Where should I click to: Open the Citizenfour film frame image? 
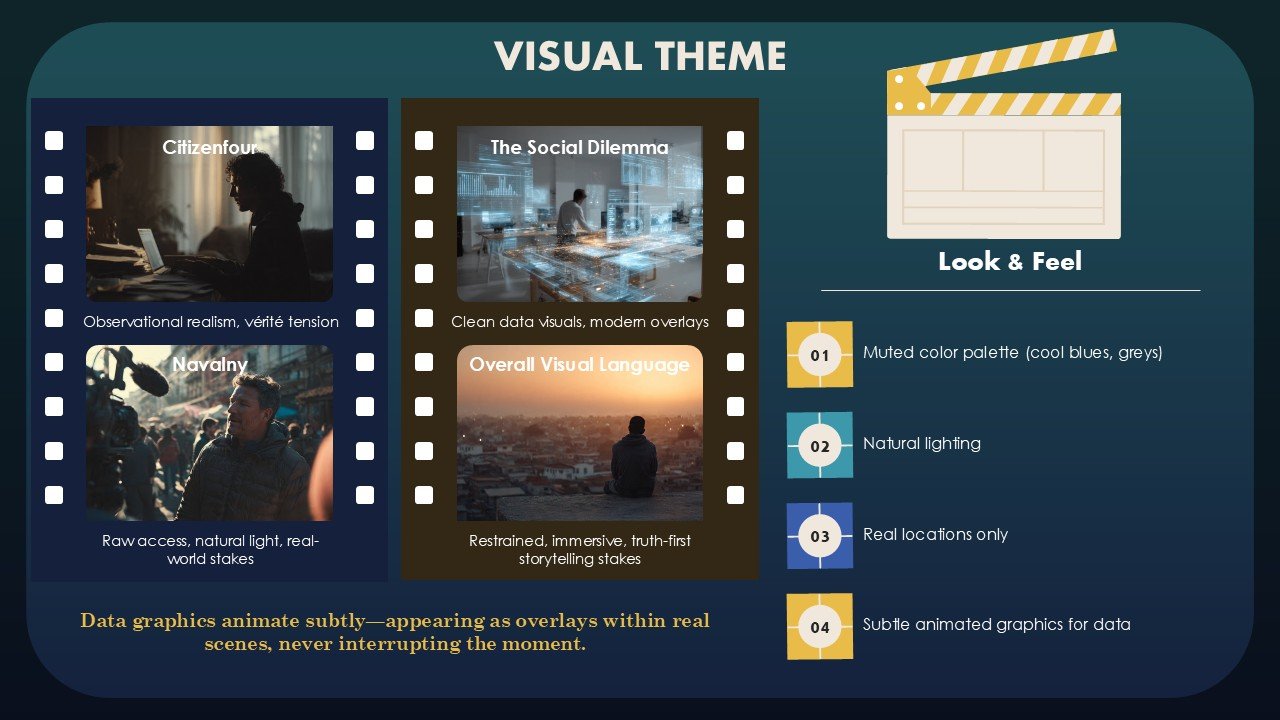point(209,214)
